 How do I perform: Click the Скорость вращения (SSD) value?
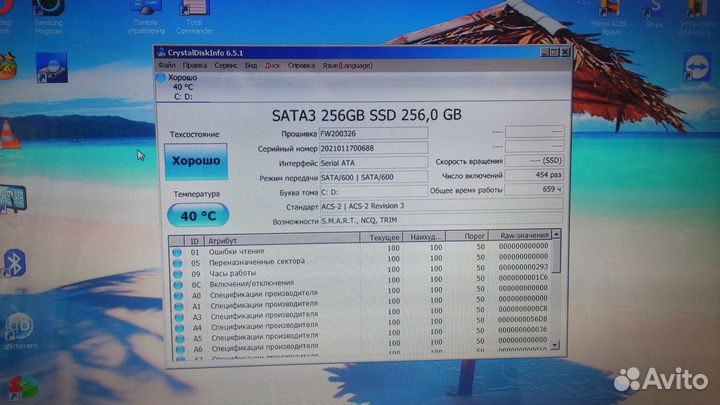534,161
